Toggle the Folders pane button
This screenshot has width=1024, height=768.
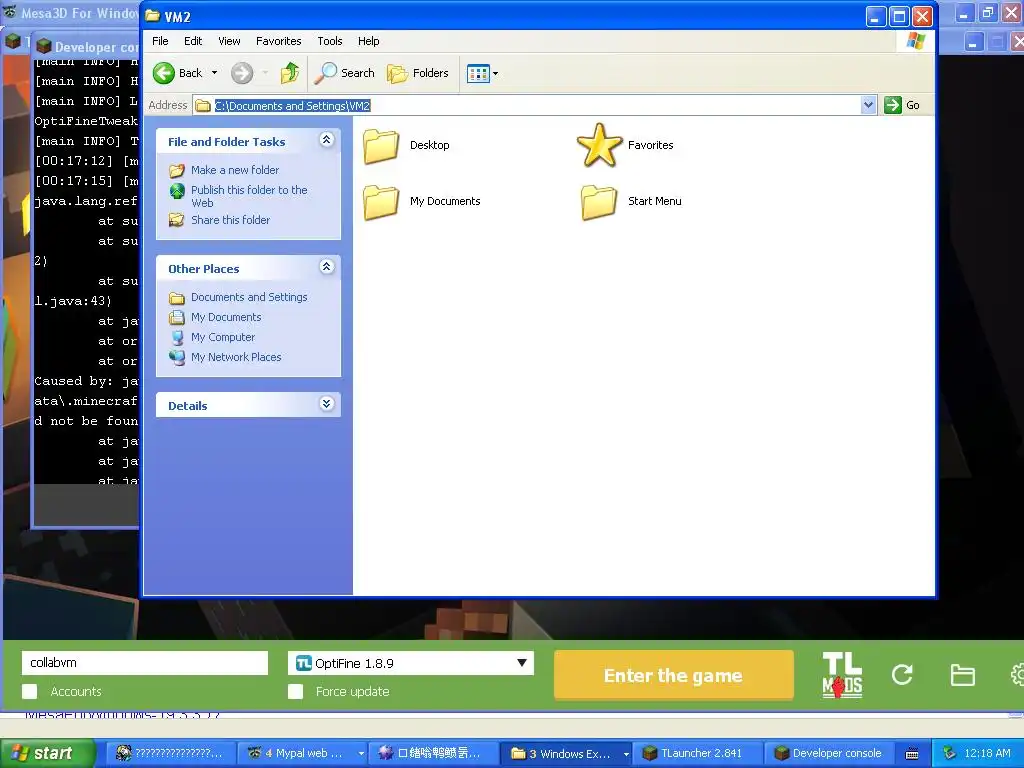[x=418, y=73]
